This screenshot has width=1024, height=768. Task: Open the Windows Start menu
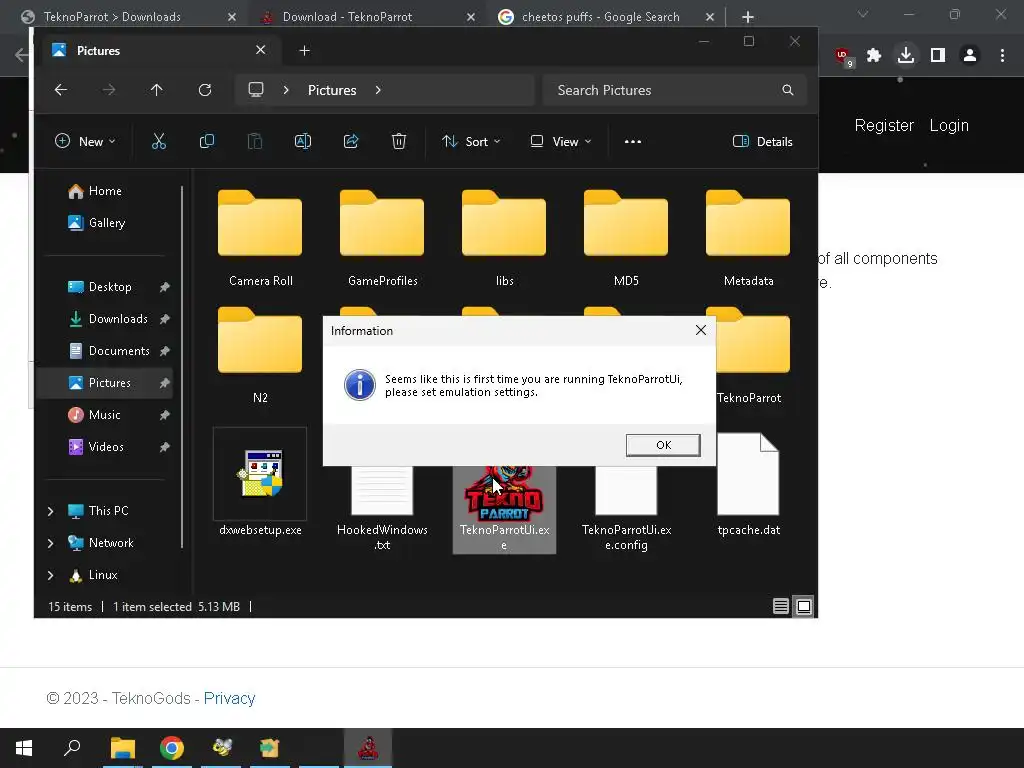coord(24,748)
